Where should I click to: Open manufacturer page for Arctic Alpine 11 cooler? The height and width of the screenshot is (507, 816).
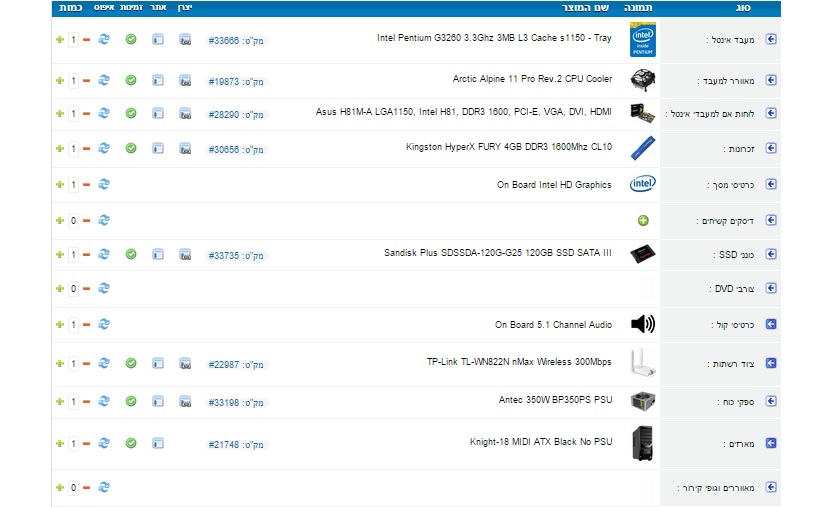(185, 80)
